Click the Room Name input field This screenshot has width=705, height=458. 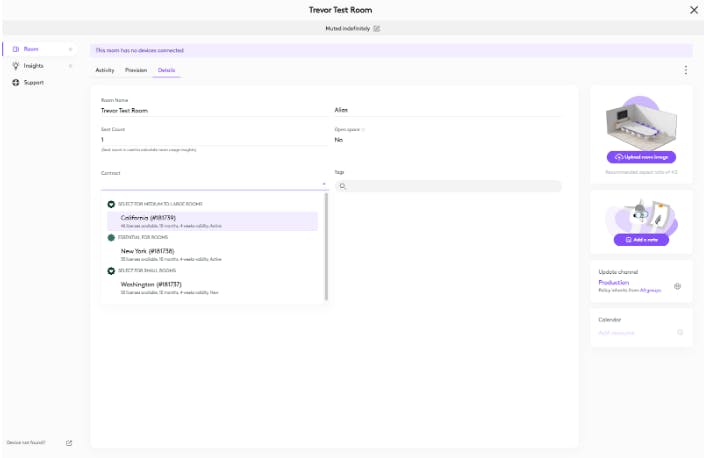[214, 111]
